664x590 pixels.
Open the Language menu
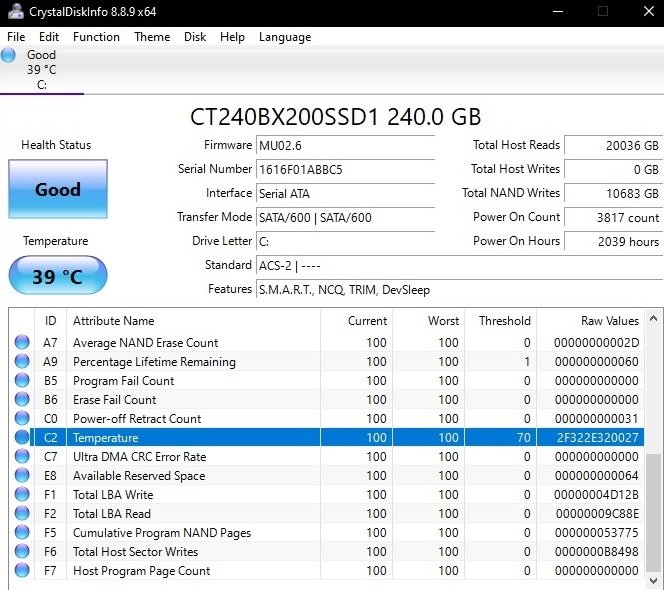click(285, 37)
